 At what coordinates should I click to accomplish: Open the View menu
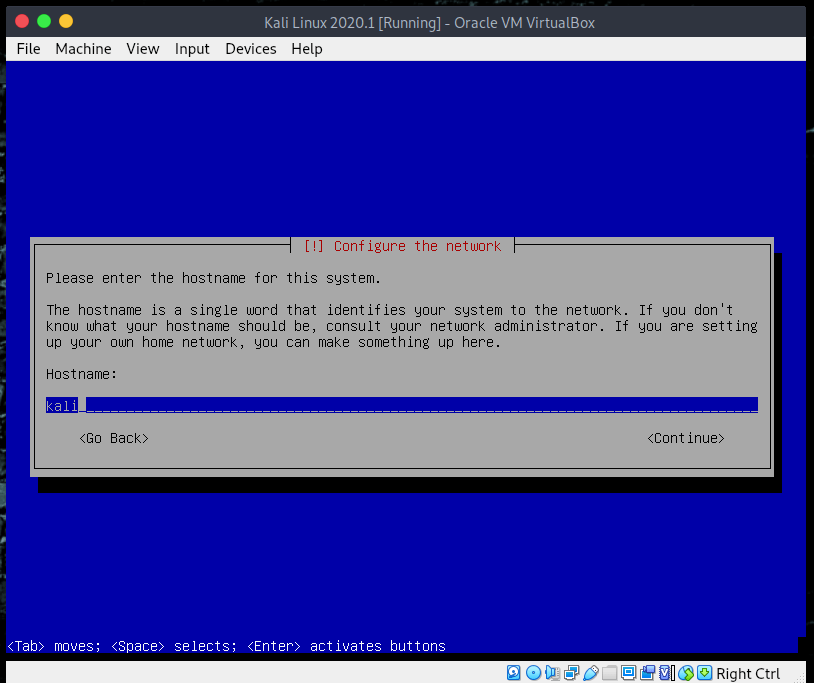coord(143,49)
